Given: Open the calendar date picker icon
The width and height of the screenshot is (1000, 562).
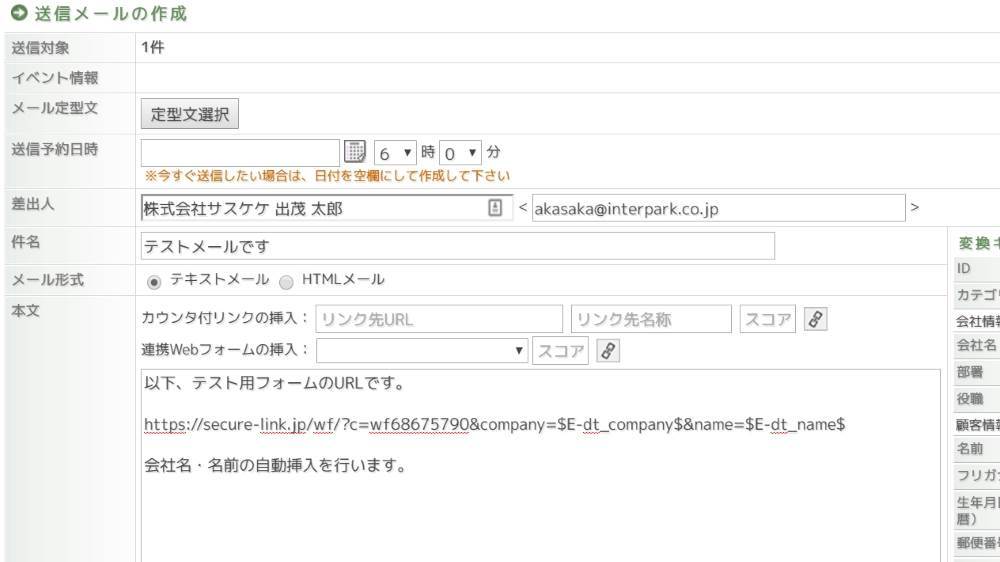Looking at the screenshot, I should coord(355,152).
